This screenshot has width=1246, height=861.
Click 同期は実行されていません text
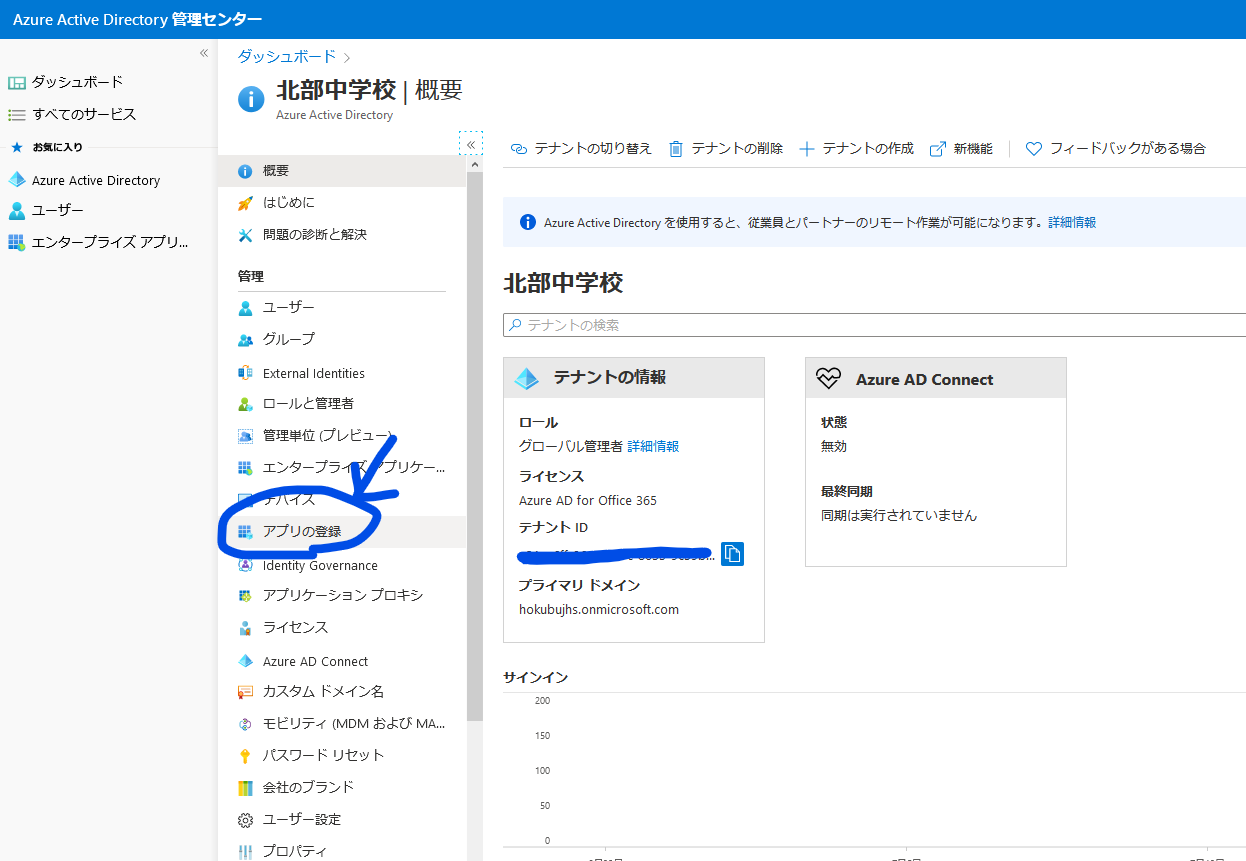click(899, 516)
